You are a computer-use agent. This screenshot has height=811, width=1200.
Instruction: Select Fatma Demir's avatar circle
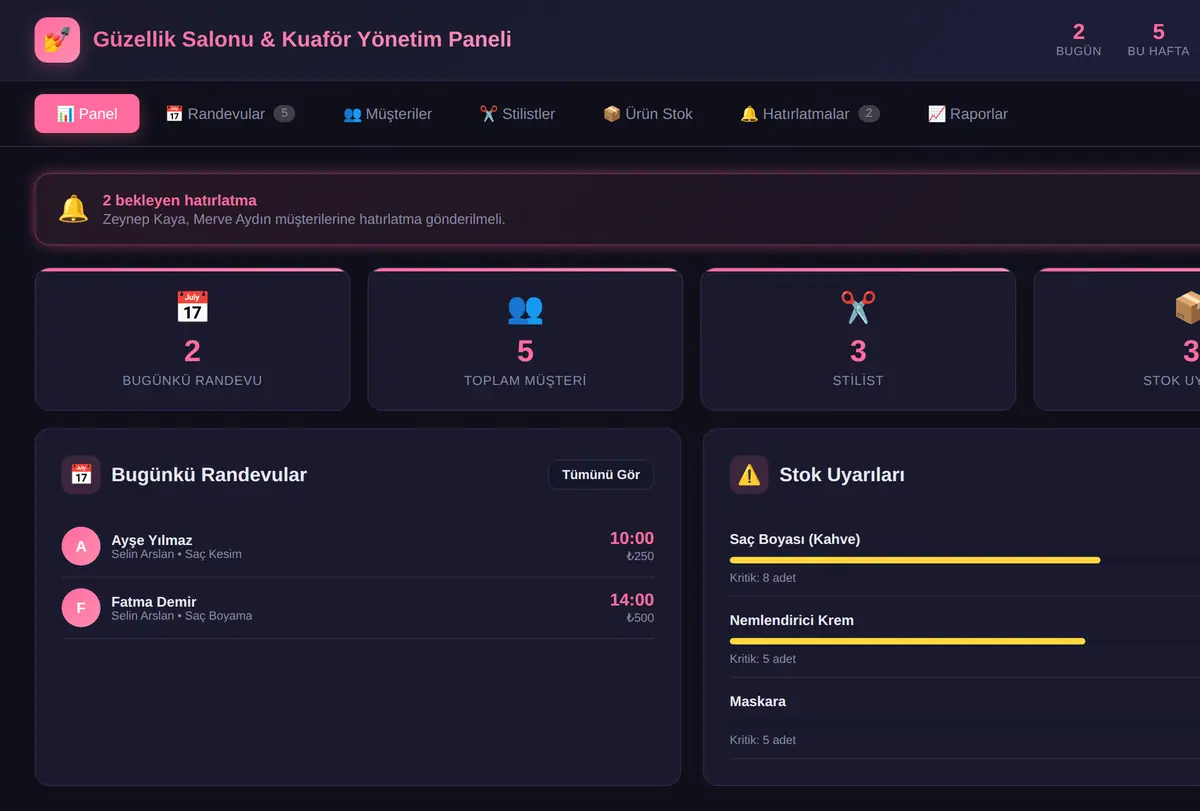coord(81,608)
